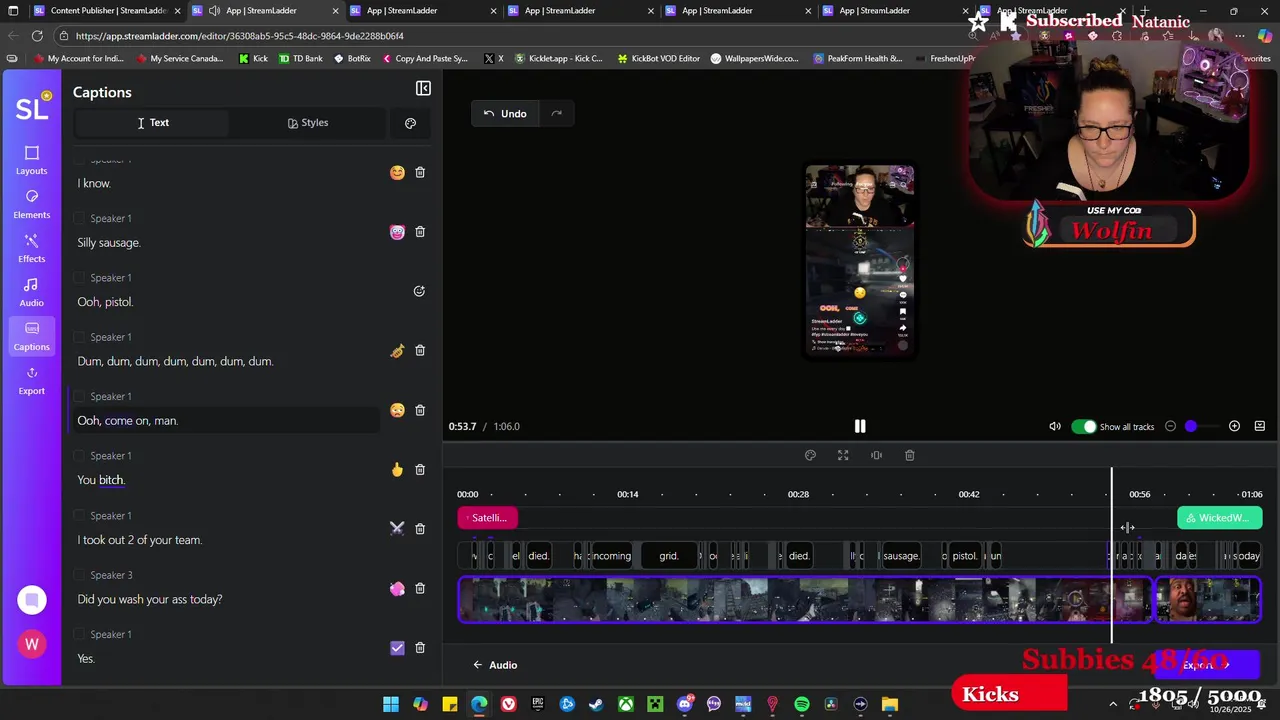The image size is (1280, 720).
Task: Delete the 'Dum, dum, dum' caption
Action: [420, 350]
